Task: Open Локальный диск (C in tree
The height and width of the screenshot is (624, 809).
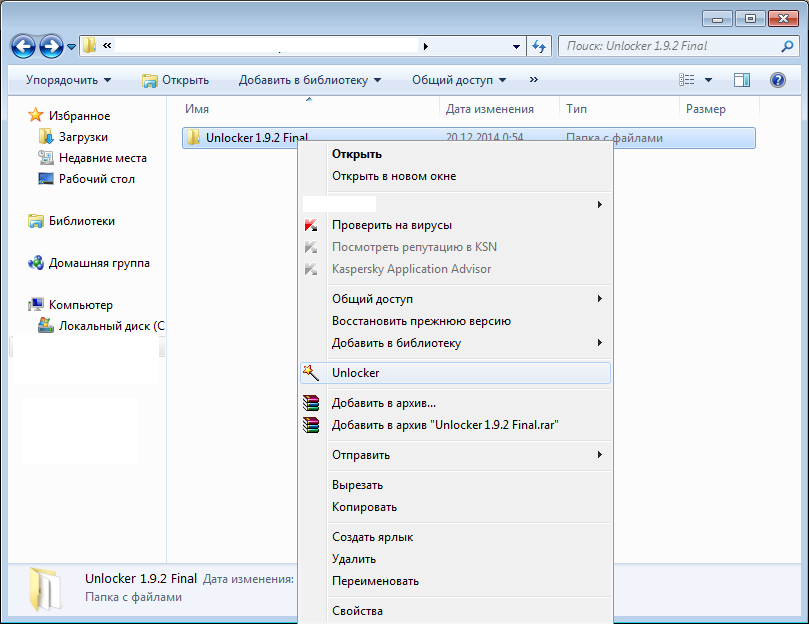Action: (x=111, y=326)
